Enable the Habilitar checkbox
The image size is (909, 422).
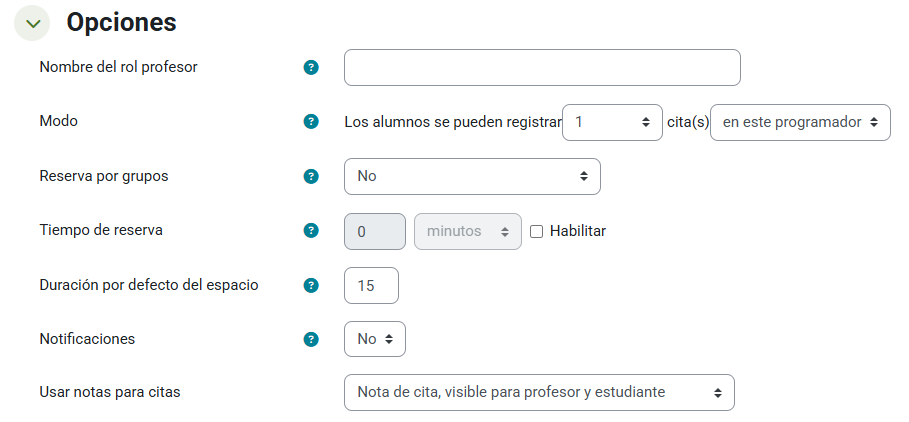[x=537, y=231]
